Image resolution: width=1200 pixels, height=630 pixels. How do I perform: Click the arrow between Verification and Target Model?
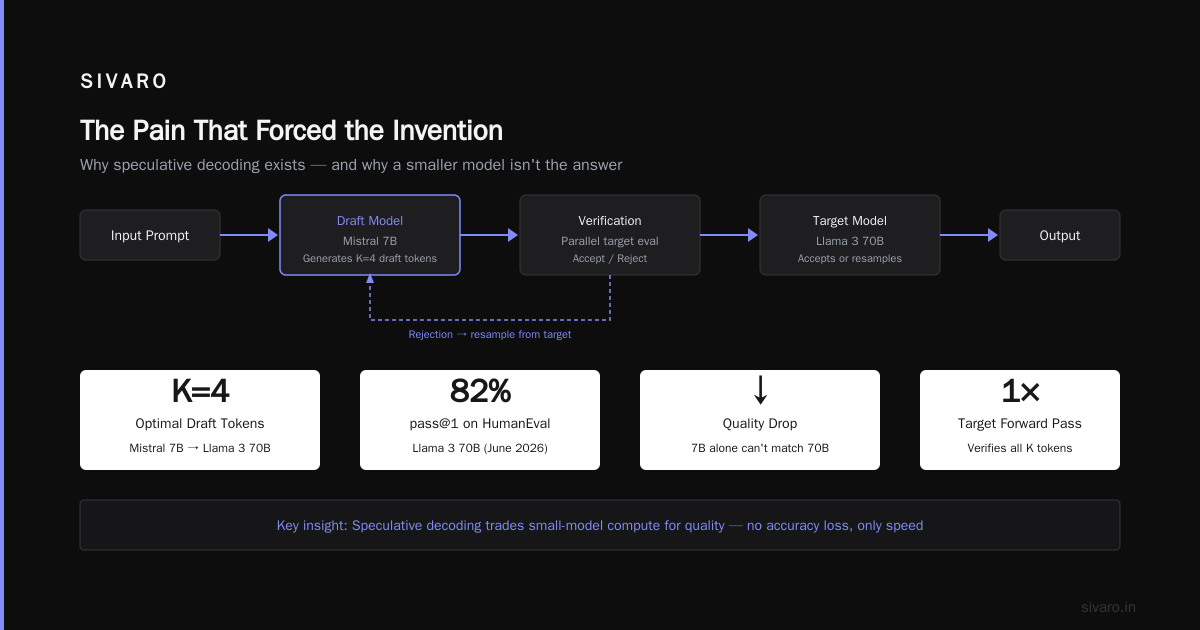point(729,235)
